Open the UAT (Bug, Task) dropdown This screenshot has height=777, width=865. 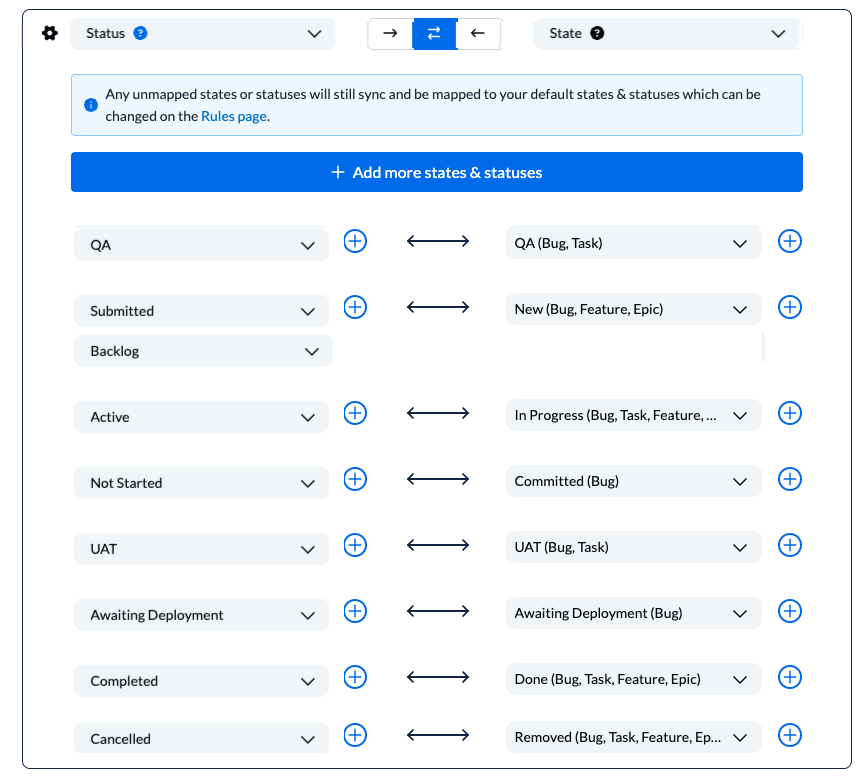pos(633,547)
